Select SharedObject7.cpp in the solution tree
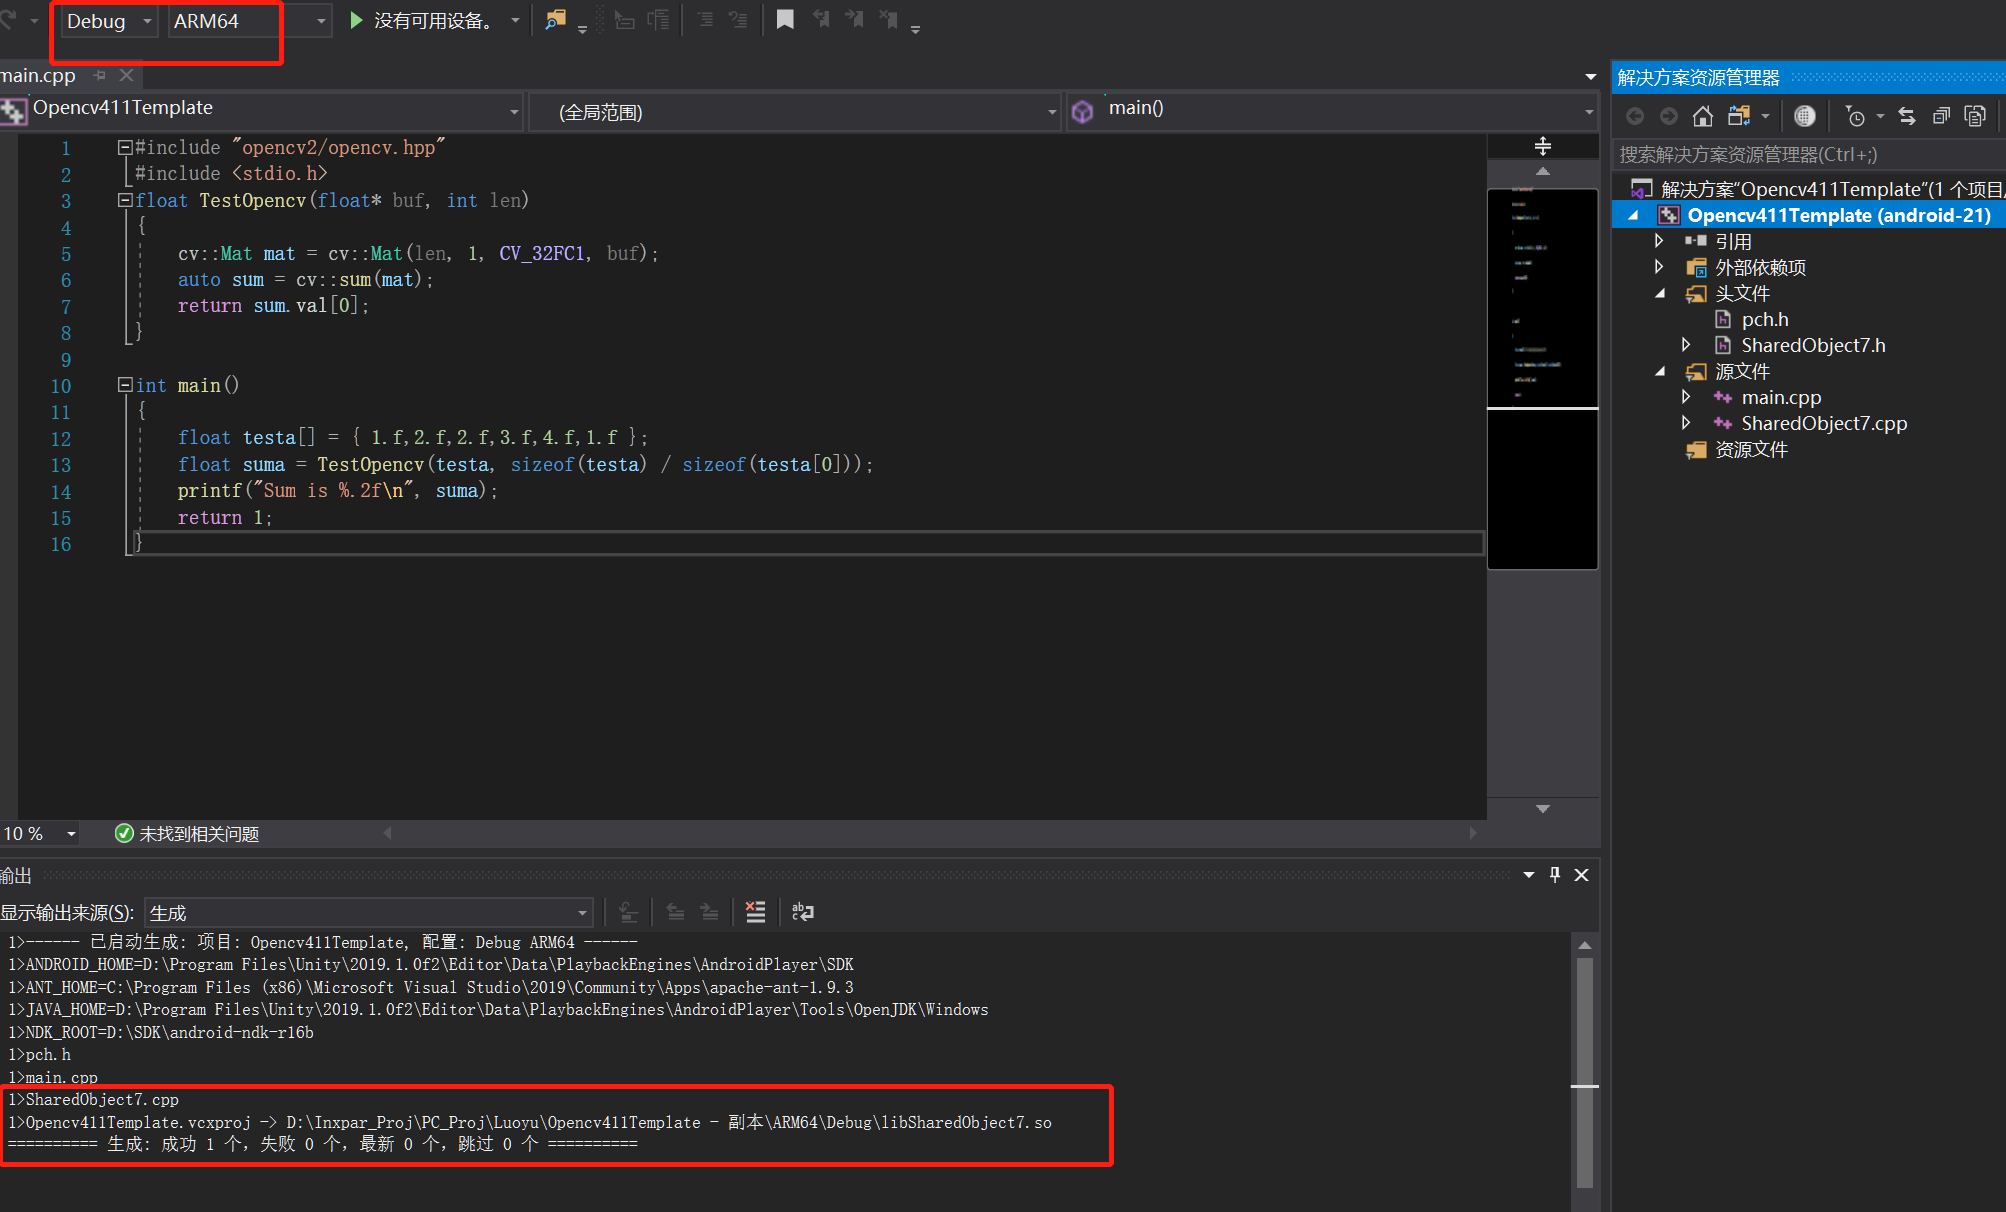This screenshot has height=1212, width=2006. [x=1823, y=423]
